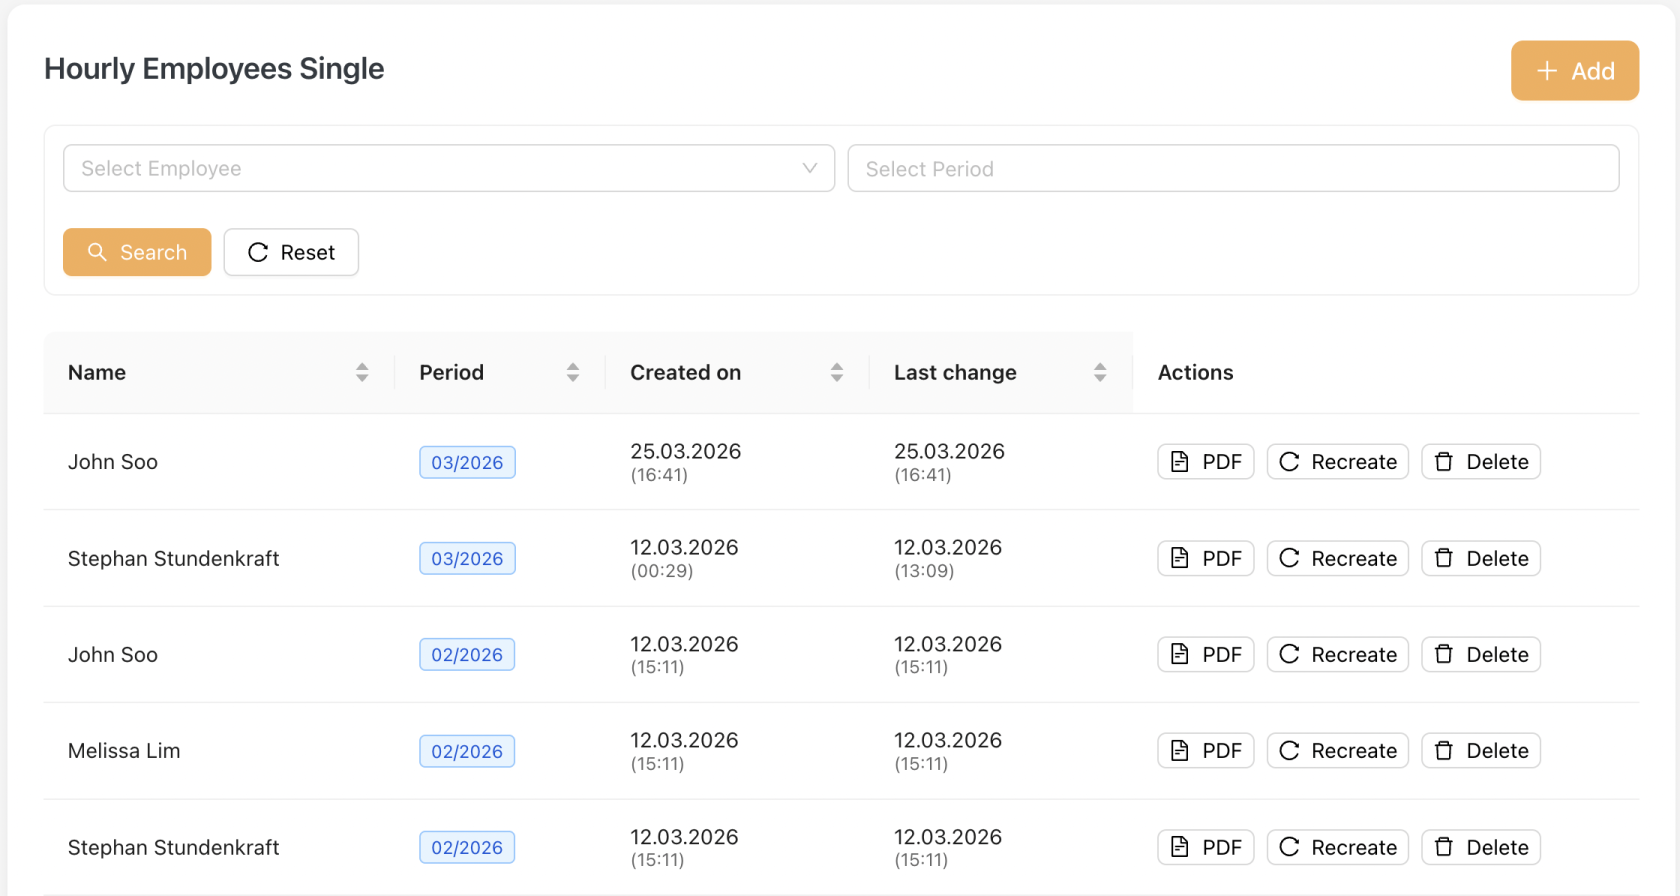Click the 02/2026 period tag for Melissa Lim
Viewport: 1680px width, 896px height.
point(467,751)
